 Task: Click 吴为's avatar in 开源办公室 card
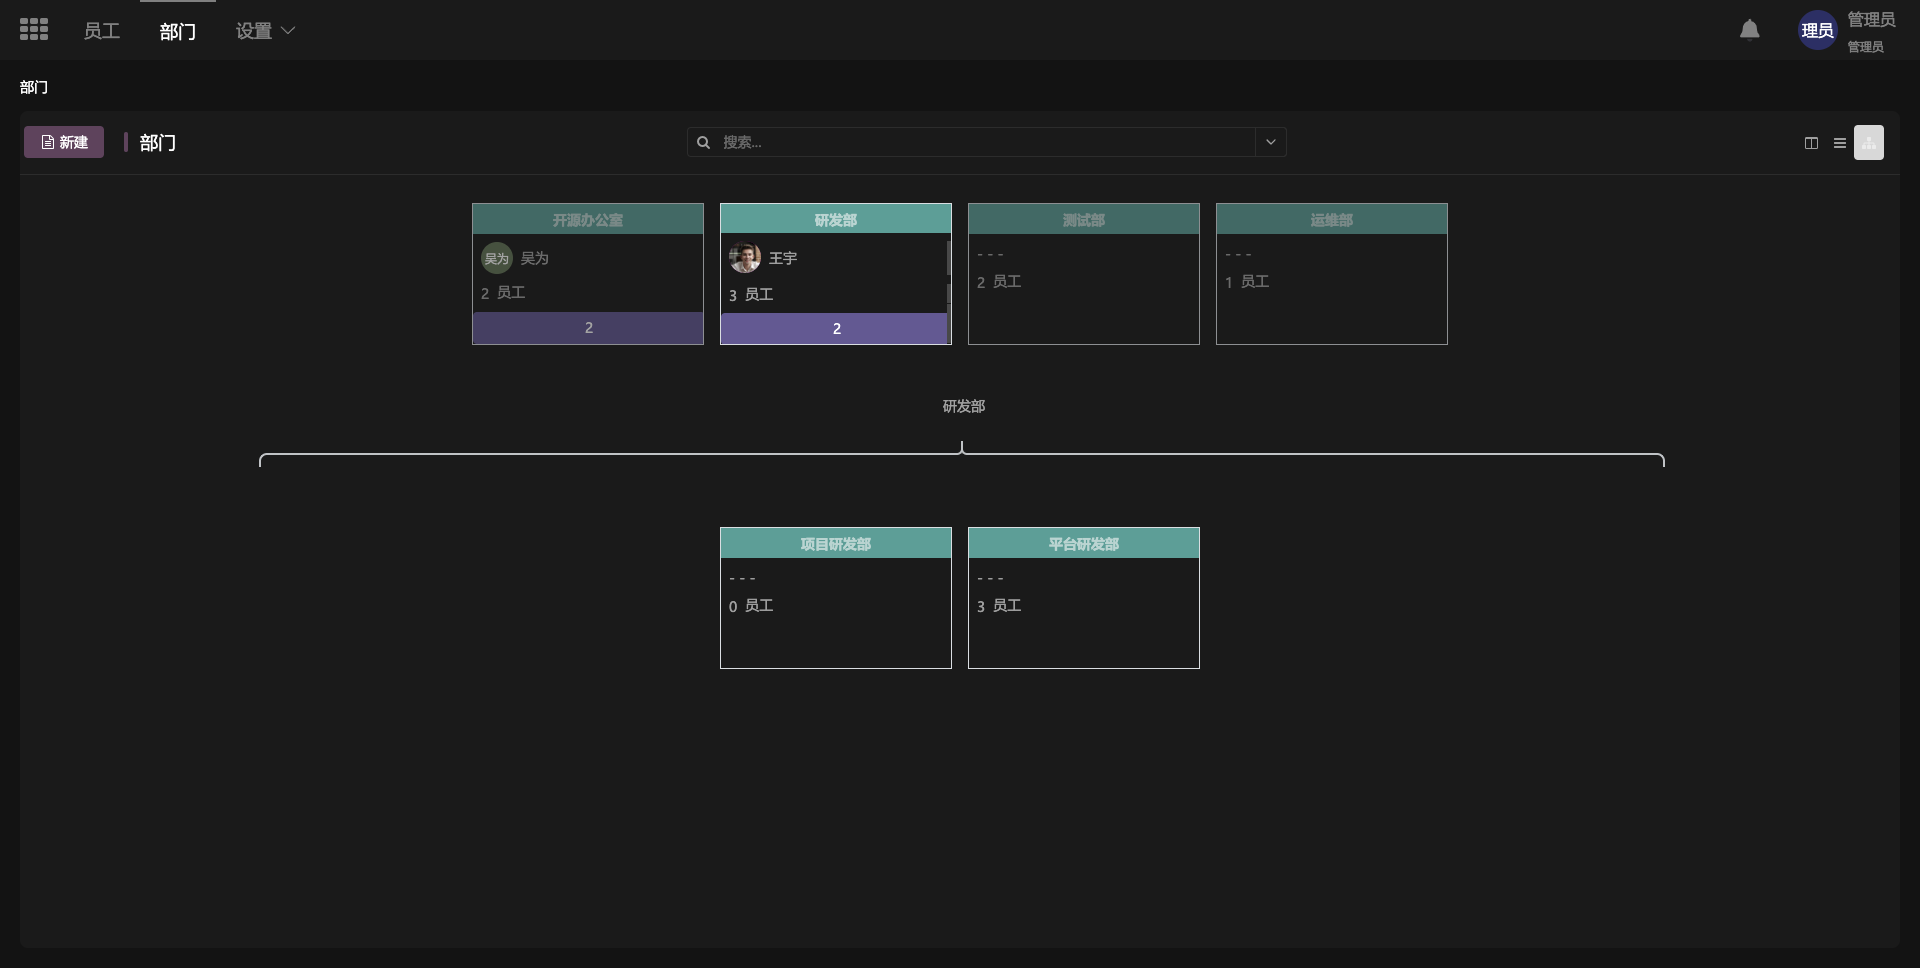497,258
